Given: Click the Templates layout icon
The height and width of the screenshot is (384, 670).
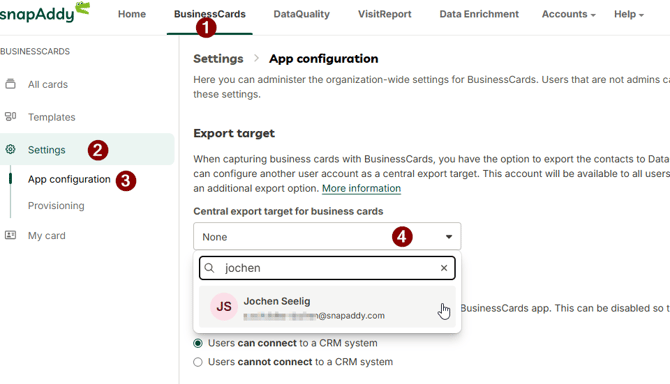Looking at the screenshot, I should [10, 117].
